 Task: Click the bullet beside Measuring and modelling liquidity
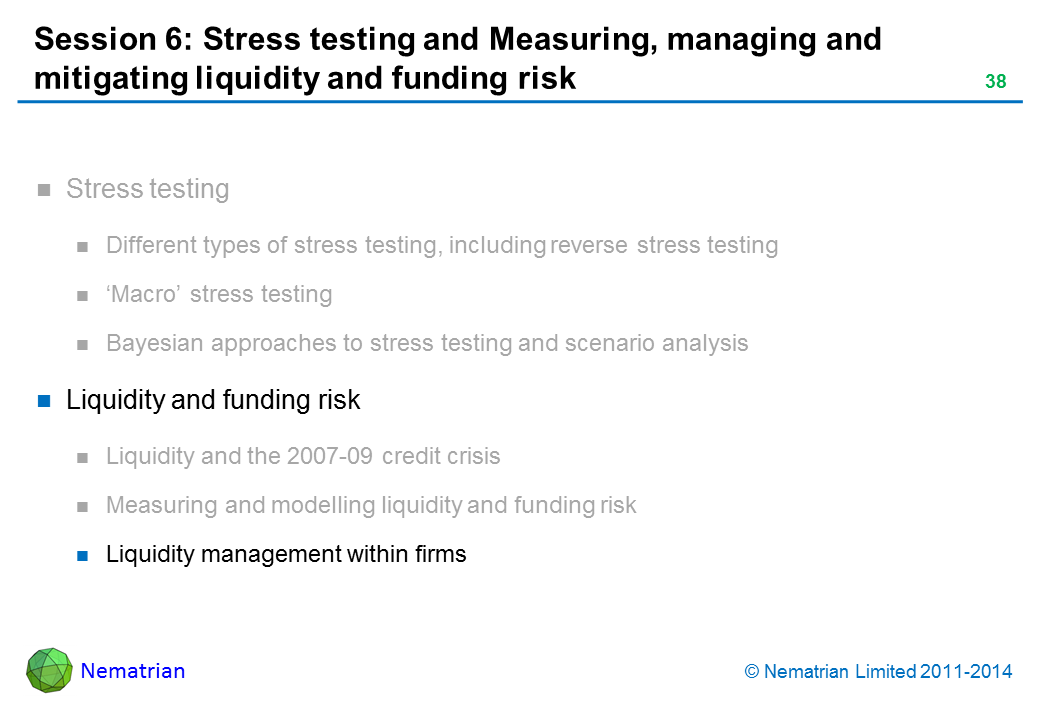click(84, 507)
